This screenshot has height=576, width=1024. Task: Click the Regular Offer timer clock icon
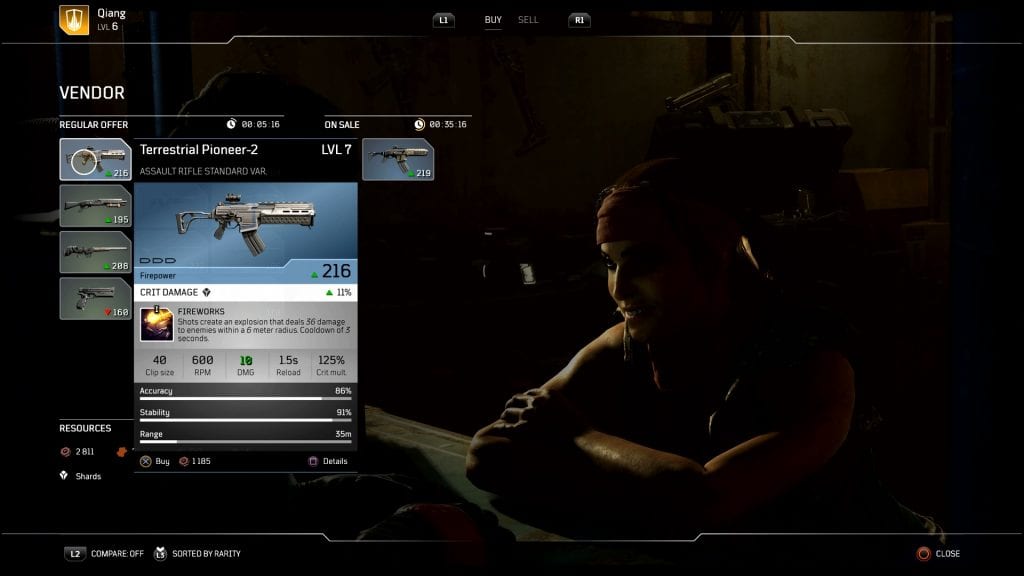coord(231,124)
